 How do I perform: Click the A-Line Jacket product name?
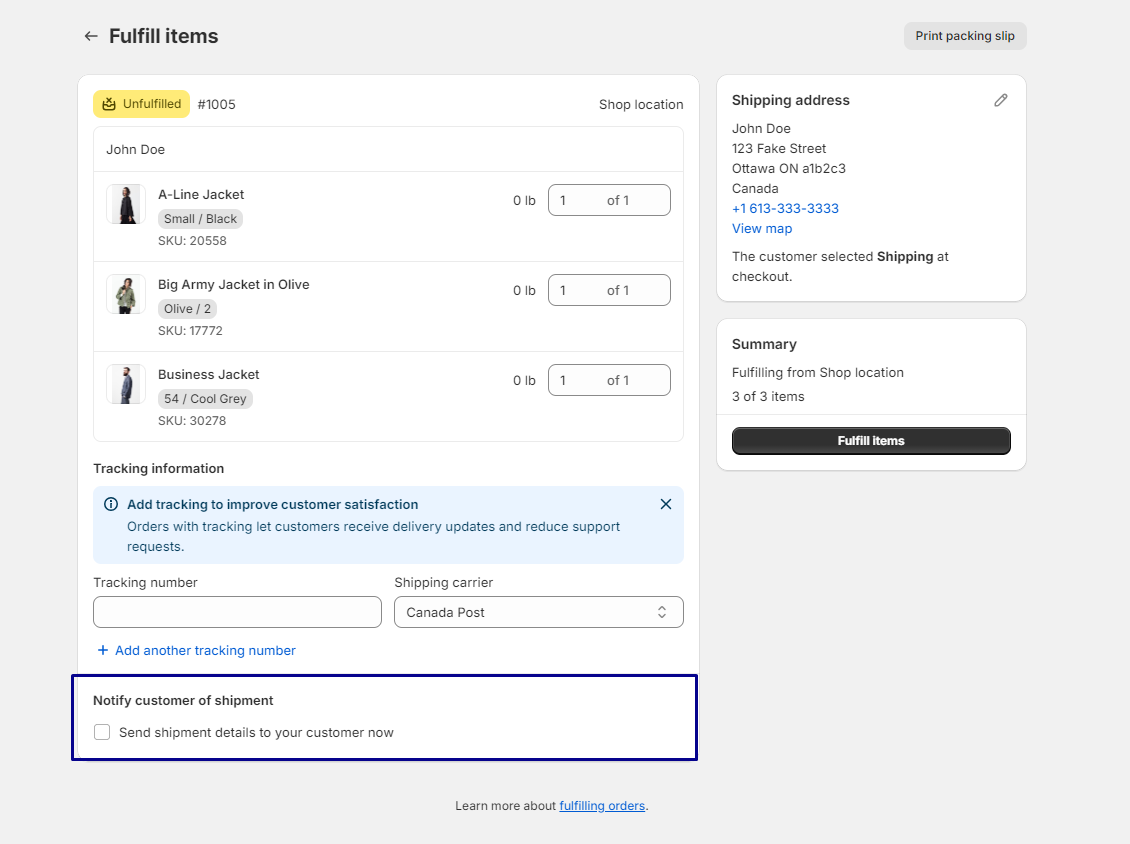pyautogui.click(x=201, y=195)
